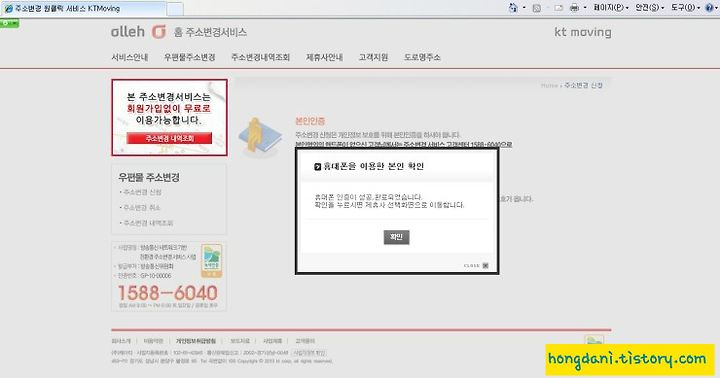This screenshot has height=378, width=720.
Task: Click the 본인인증 heading
Action: pos(310,121)
